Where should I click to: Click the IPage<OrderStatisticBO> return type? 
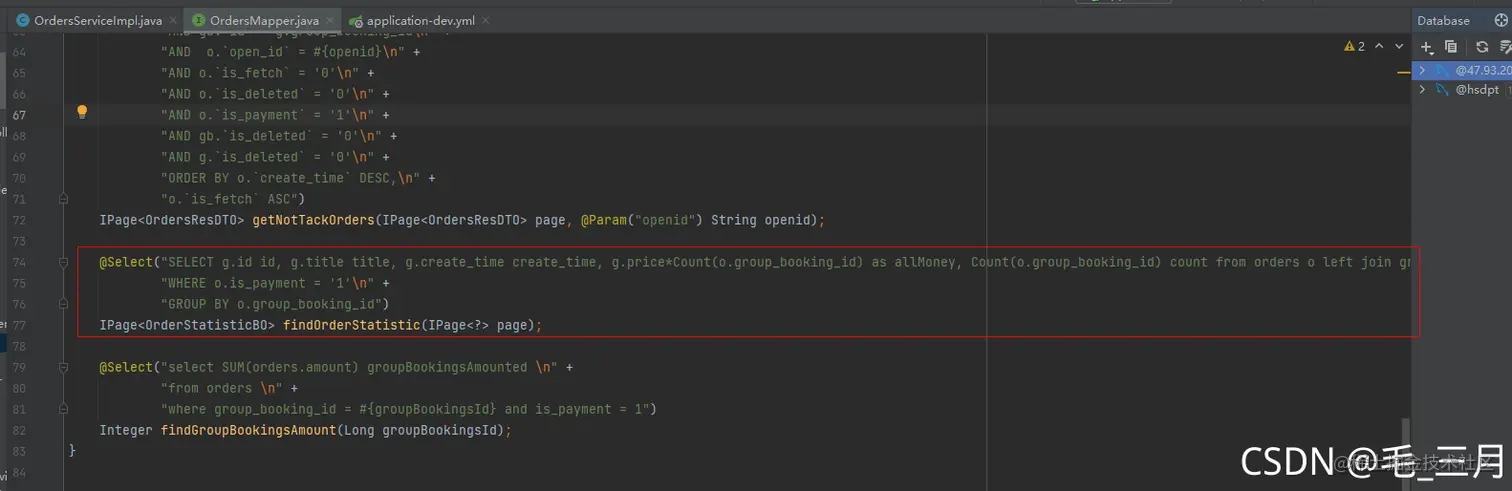[187, 325]
